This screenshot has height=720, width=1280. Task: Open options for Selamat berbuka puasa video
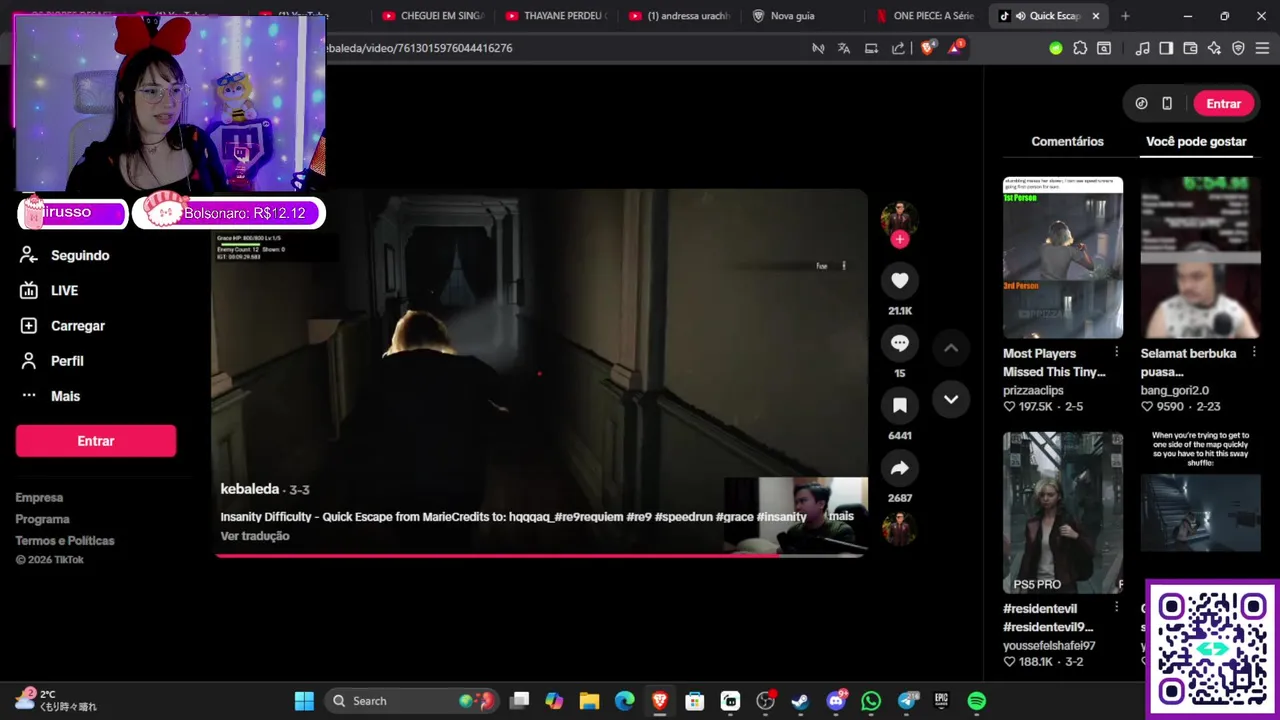(1254, 352)
